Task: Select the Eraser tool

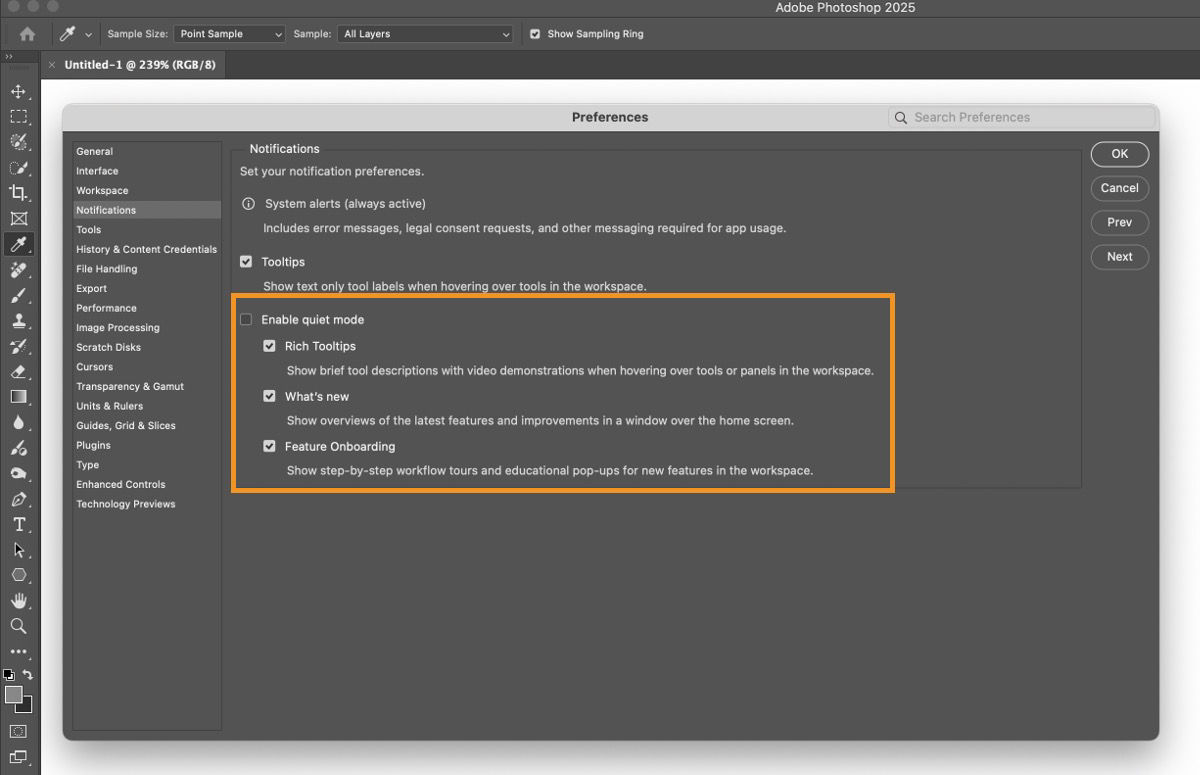Action: coord(19,372)
